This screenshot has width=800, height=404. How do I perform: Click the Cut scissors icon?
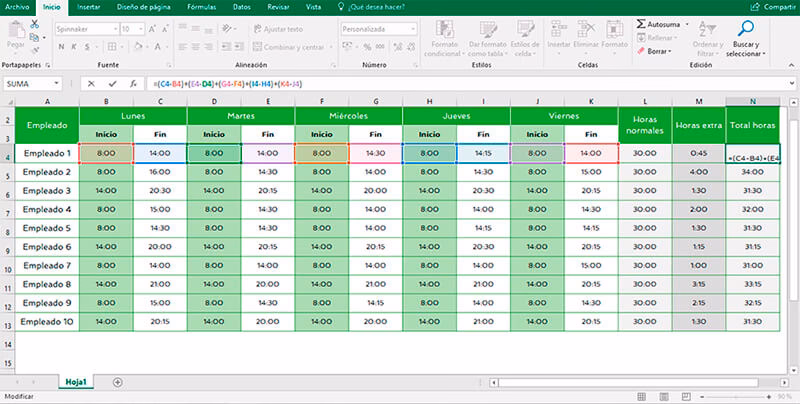(x=34, y=24)
